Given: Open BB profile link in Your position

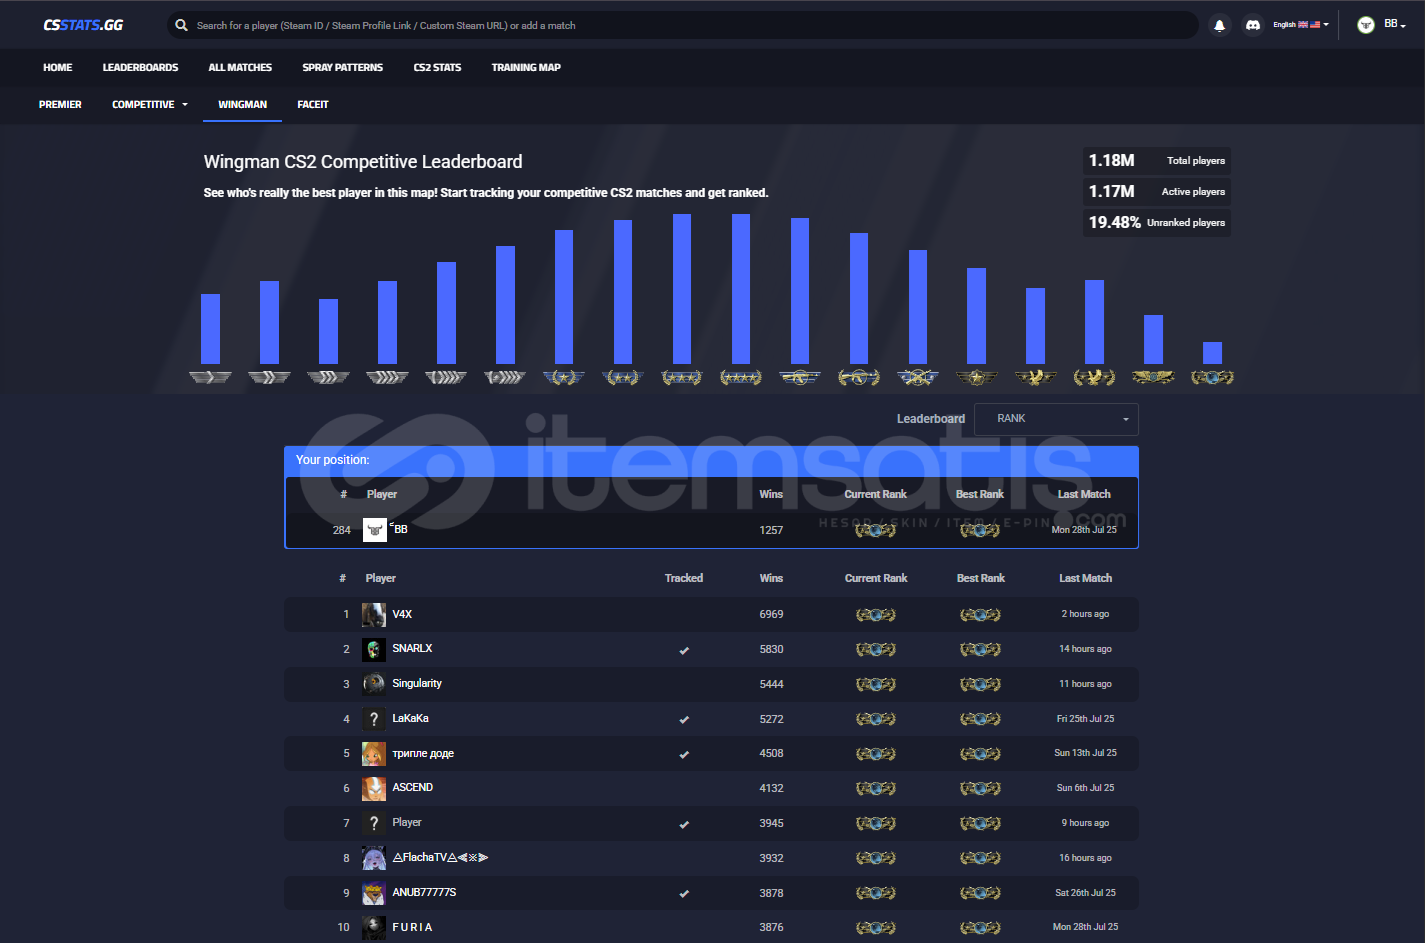Looking at the screenshot, I should tap(400, 530).
